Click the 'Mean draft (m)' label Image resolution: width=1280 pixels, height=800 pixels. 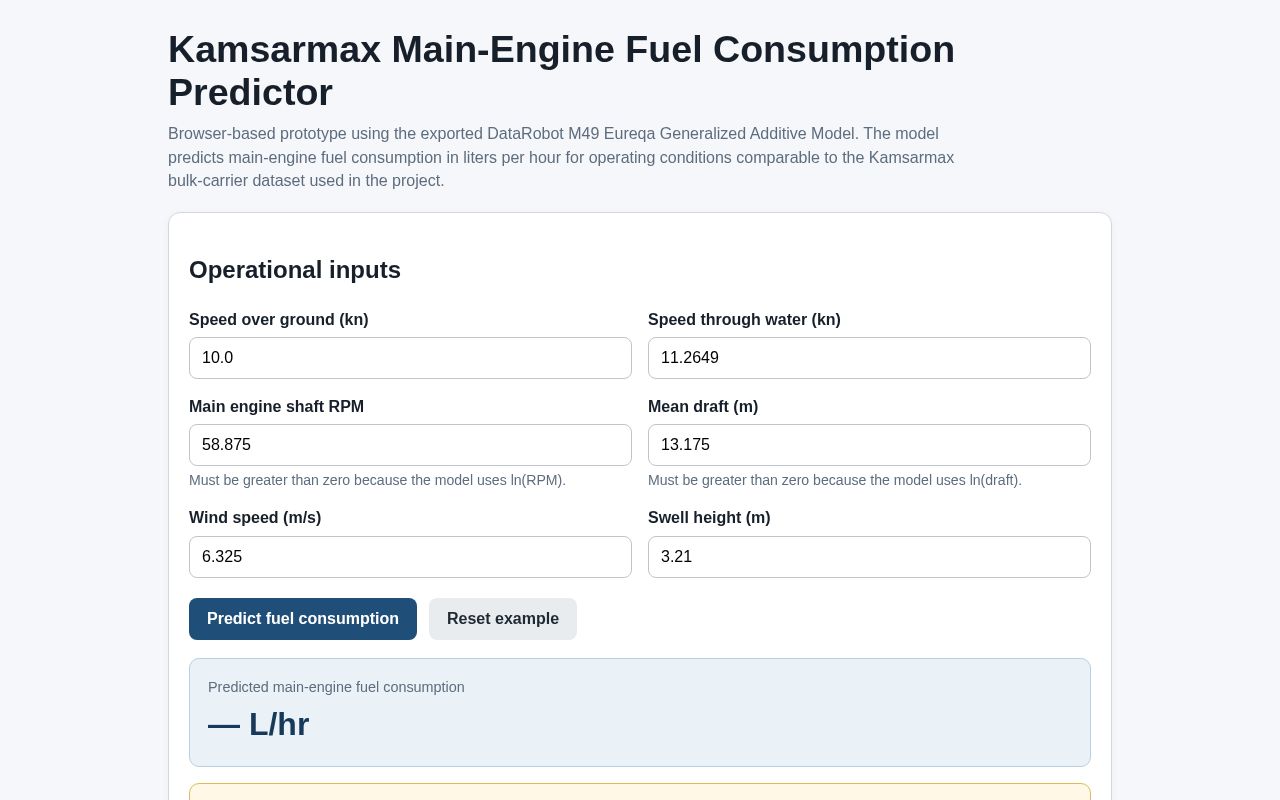click(x=703, y=407)
